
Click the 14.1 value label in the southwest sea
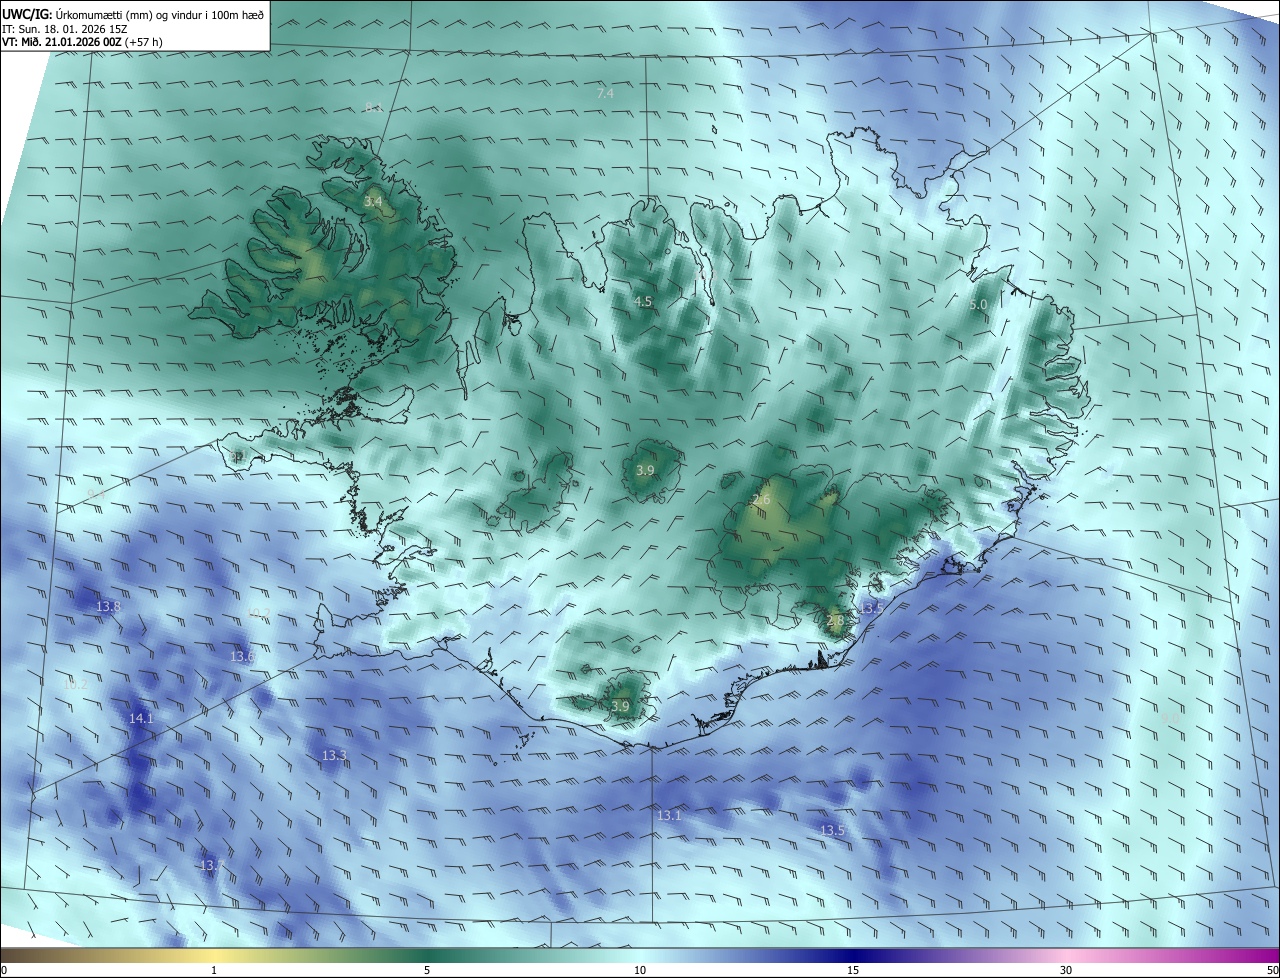point(141,718)
